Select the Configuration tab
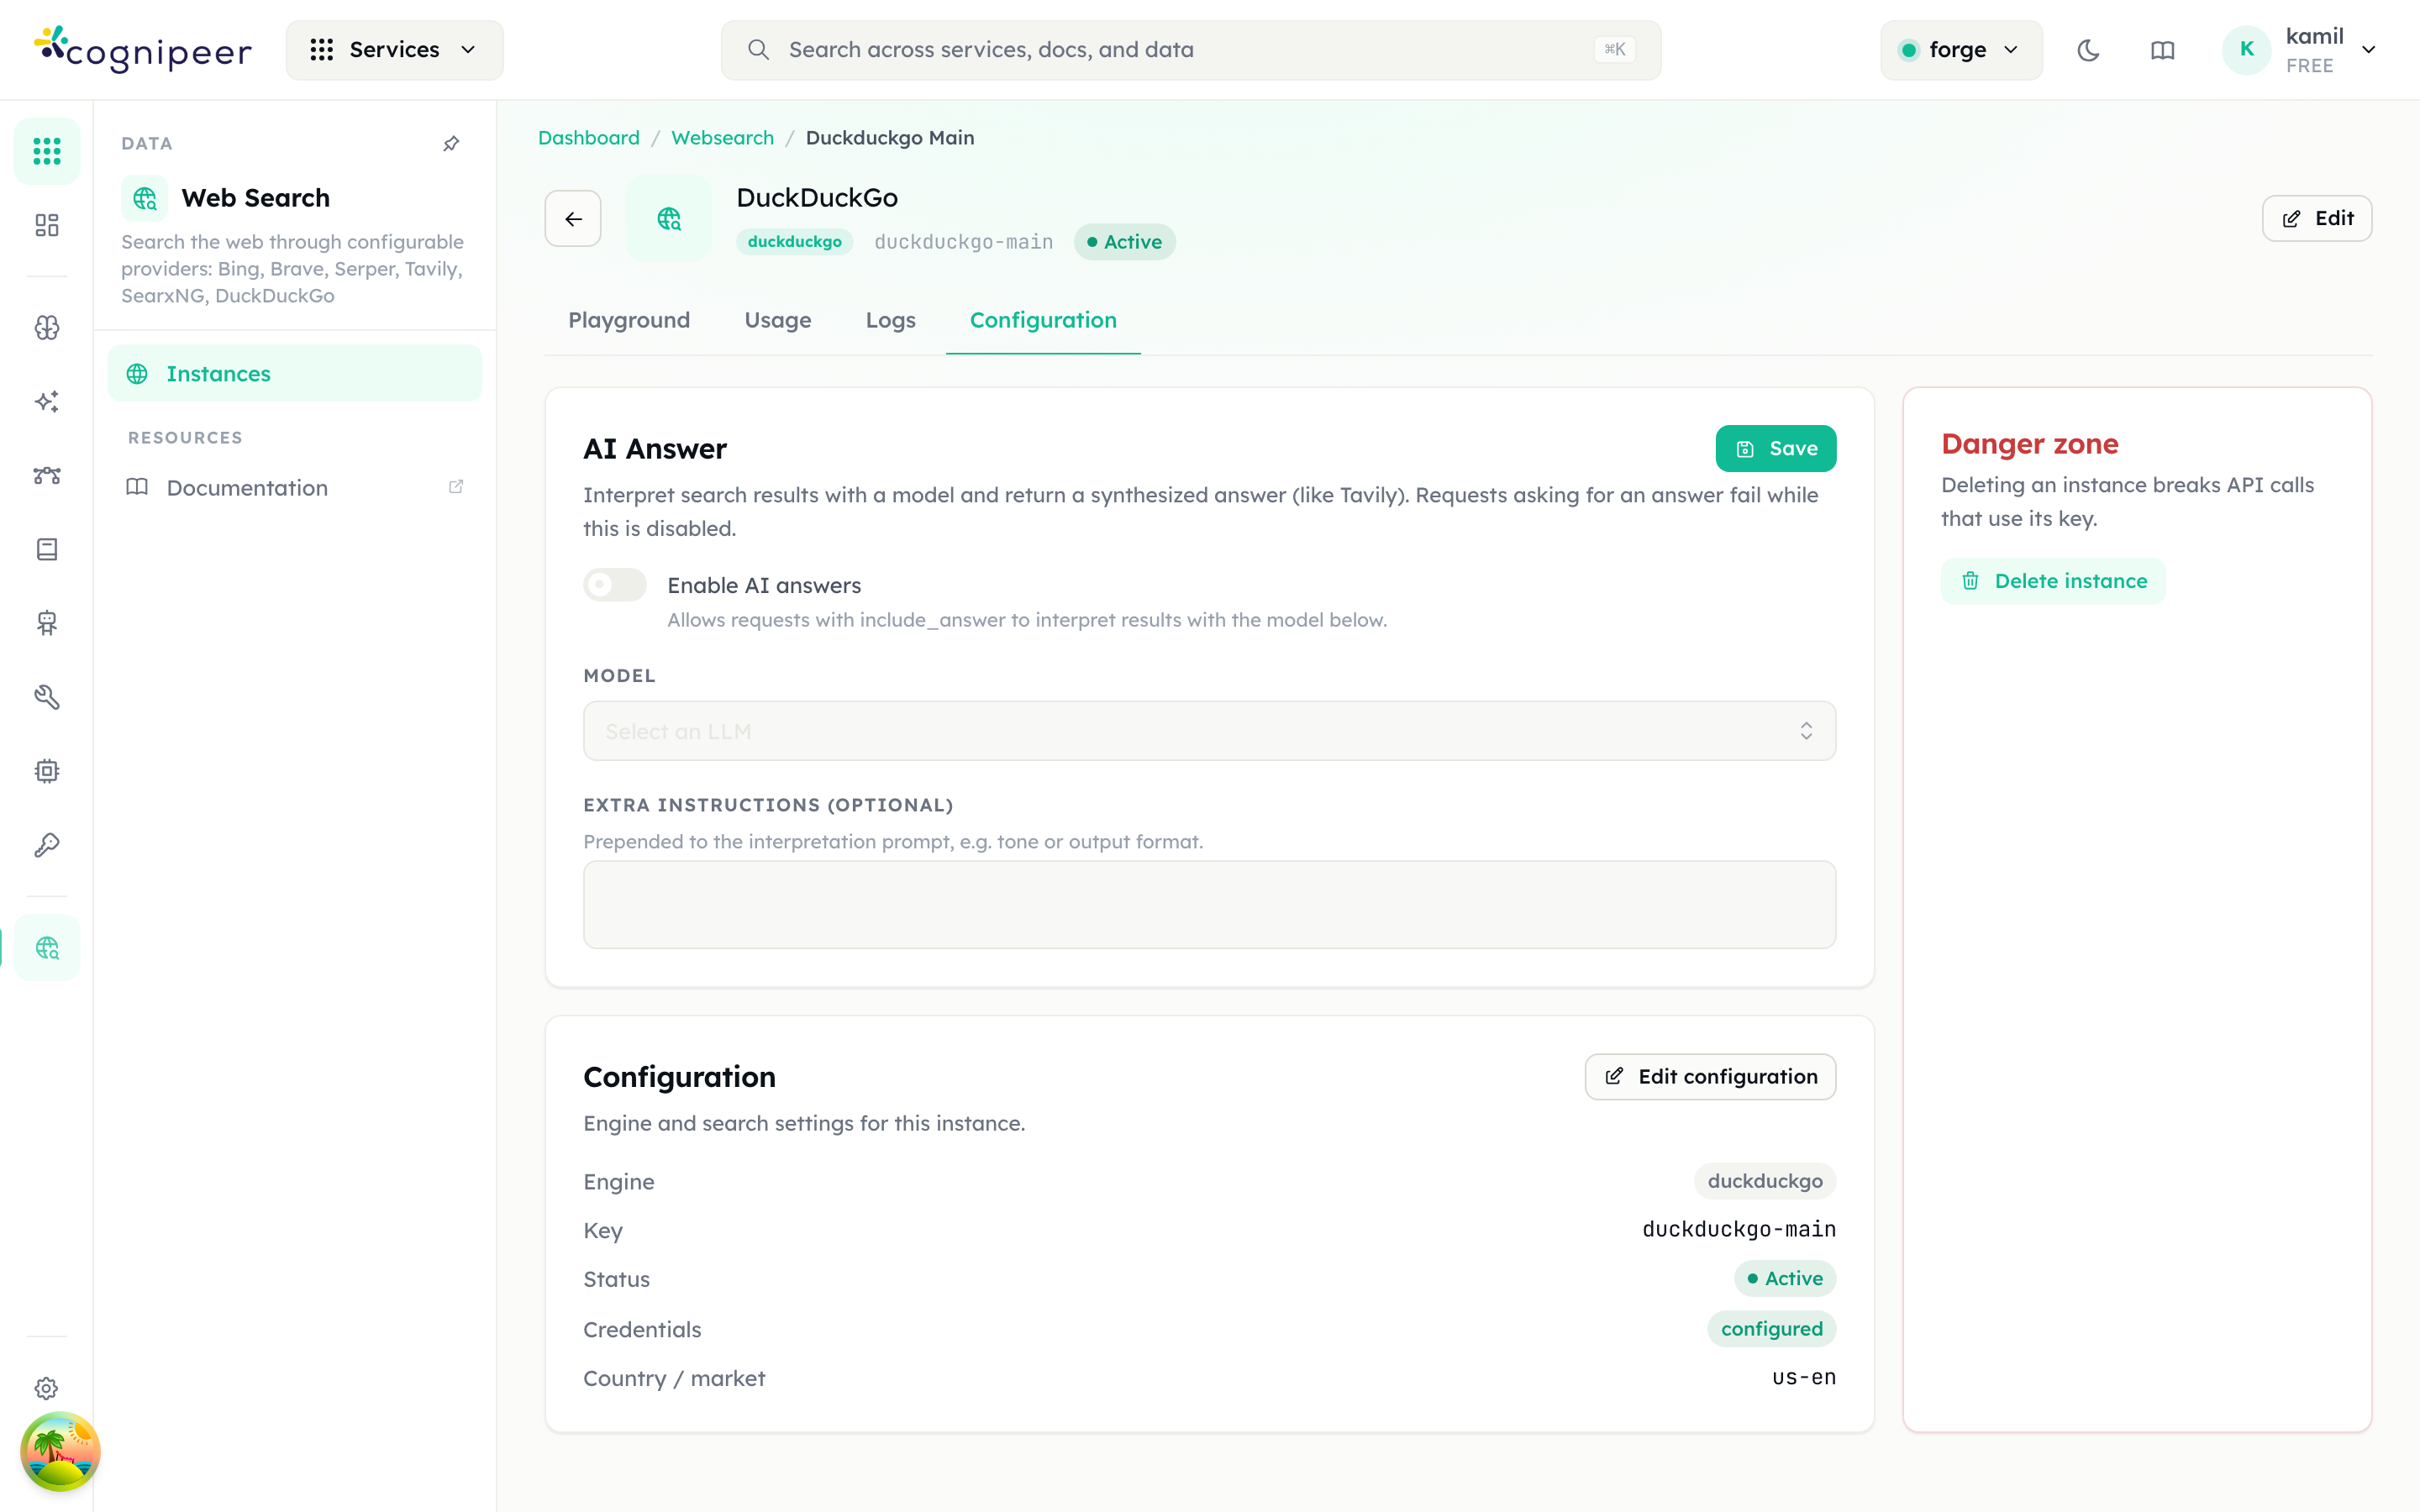 pyautogui.click(x=1043, y=320)
